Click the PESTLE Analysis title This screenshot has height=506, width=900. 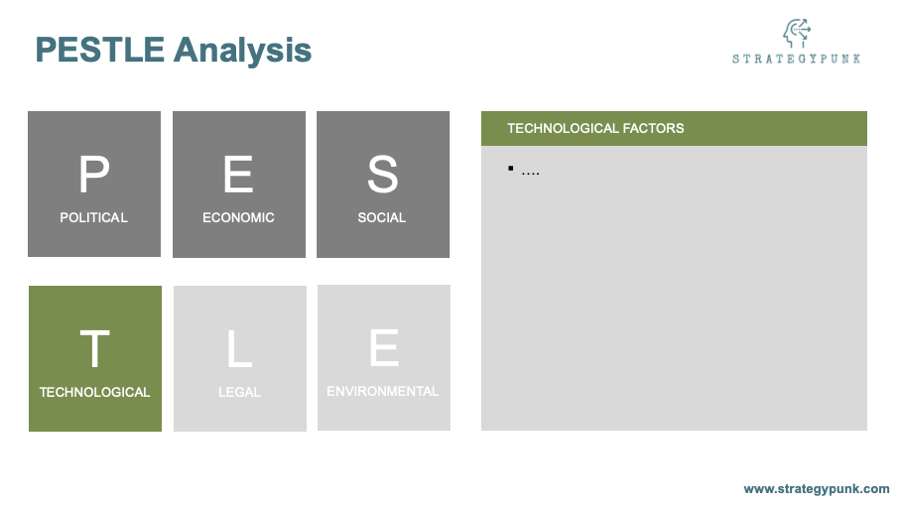173,50
